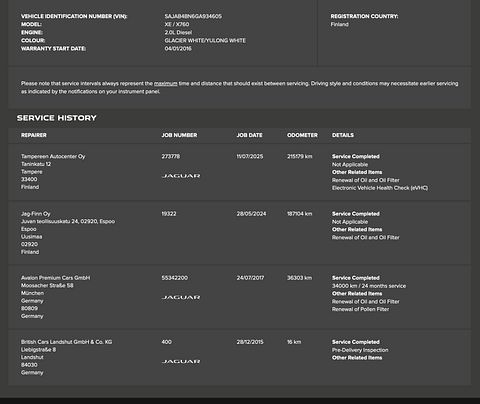Select the model value XE / X760

[177, 24]
